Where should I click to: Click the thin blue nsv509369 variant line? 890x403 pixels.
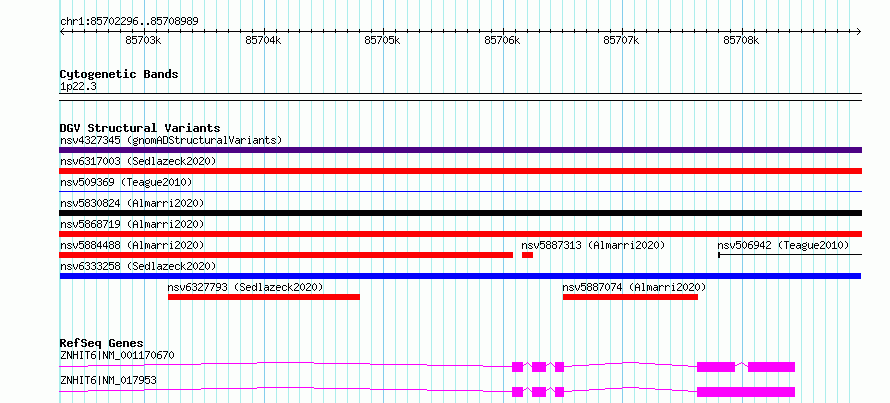click(x=460, y=192)
